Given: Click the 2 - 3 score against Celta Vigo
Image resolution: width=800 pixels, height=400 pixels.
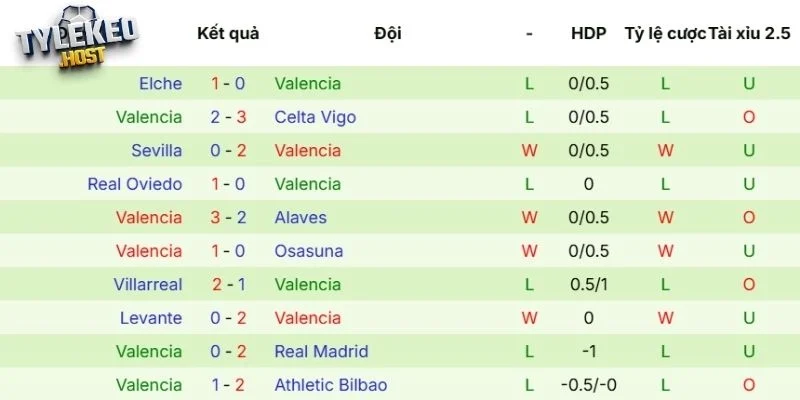Looking at the screenshot, I should [x=228, y=117].
